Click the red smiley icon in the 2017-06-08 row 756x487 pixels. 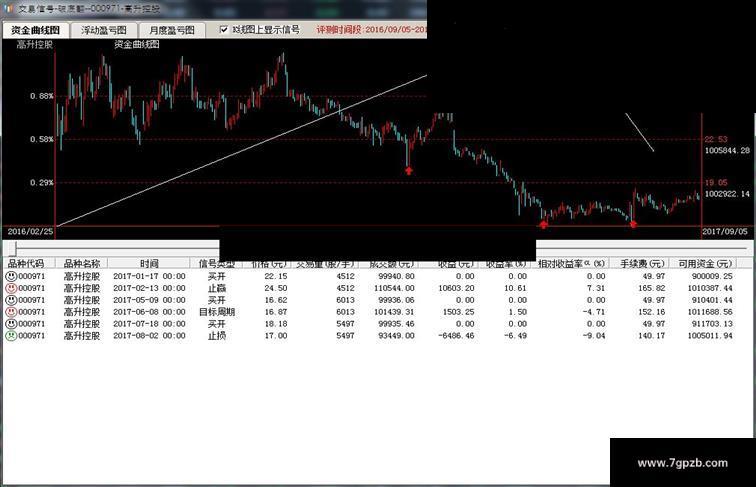11,312
